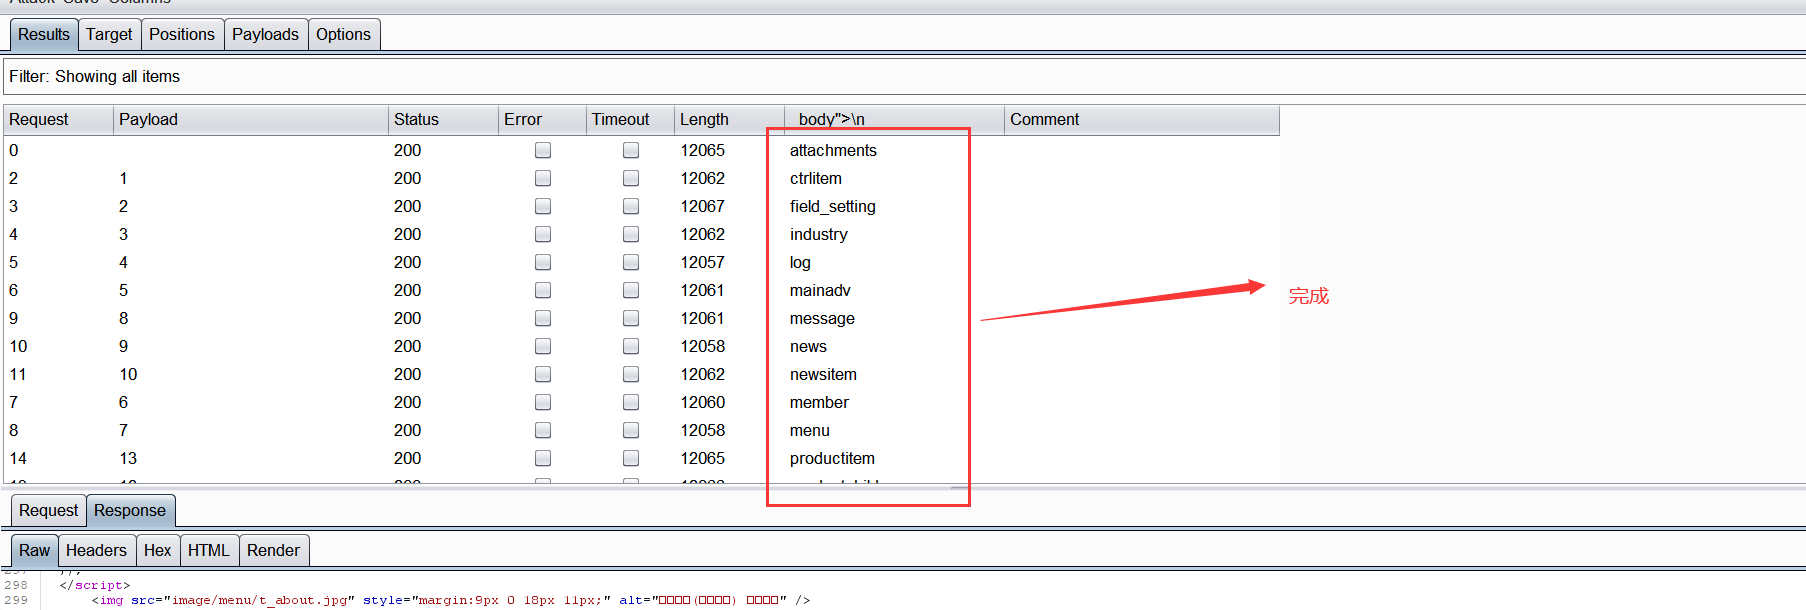Open the Request message tab
The image size is (1806, 610).
coord(48,510)
